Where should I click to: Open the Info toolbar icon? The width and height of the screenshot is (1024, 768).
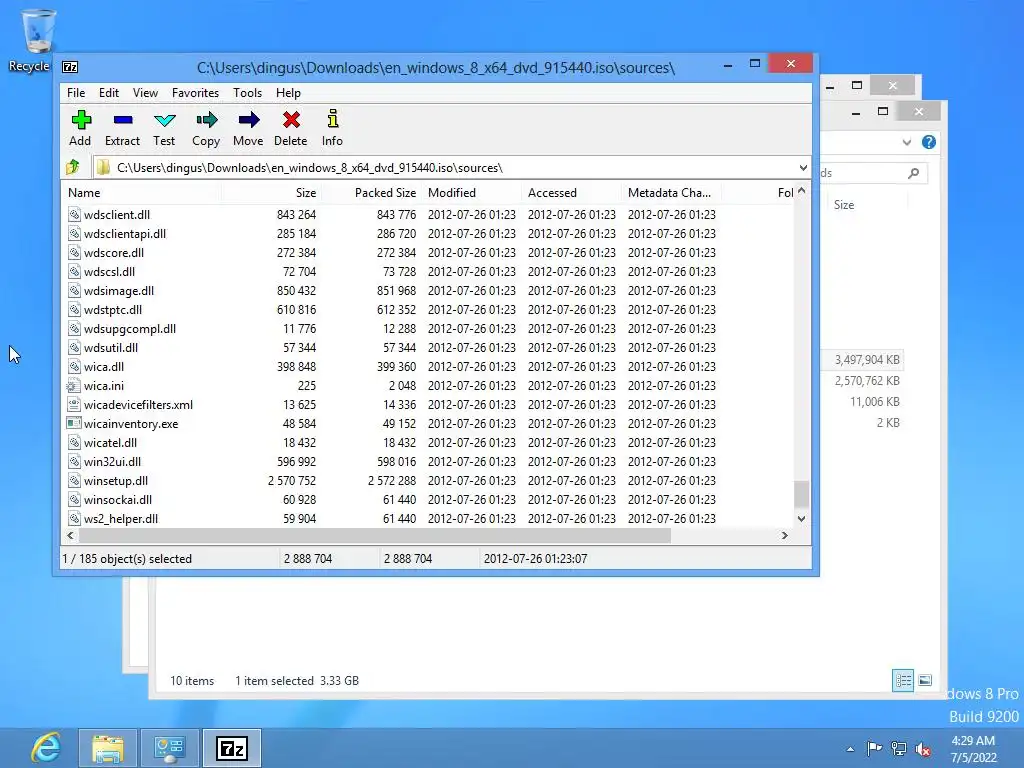coord(332,119)
